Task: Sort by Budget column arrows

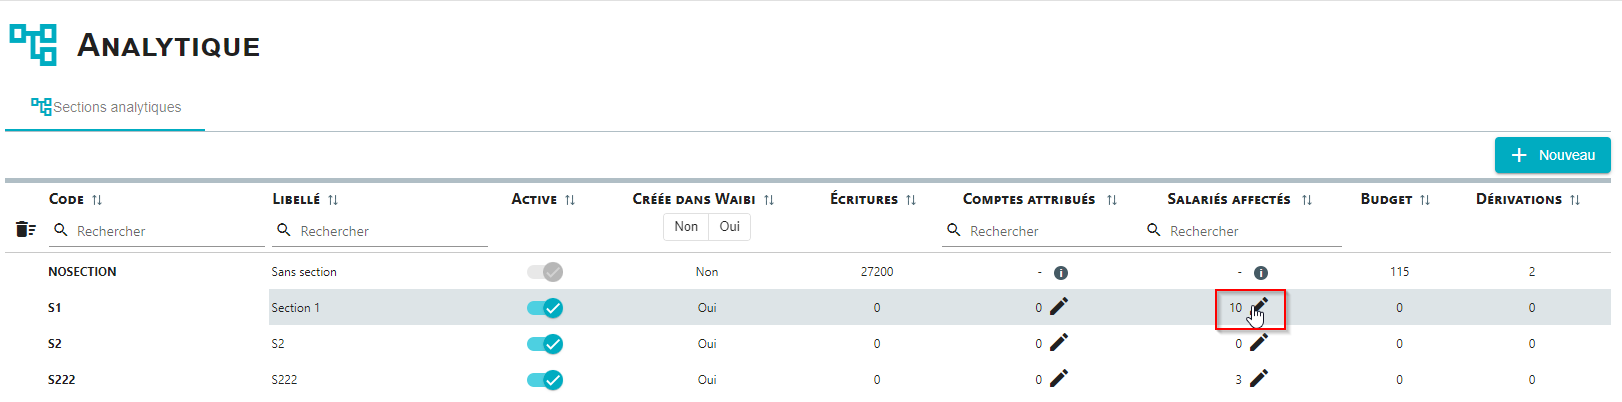Action: pyautogui.click(x=1425, y=200)
